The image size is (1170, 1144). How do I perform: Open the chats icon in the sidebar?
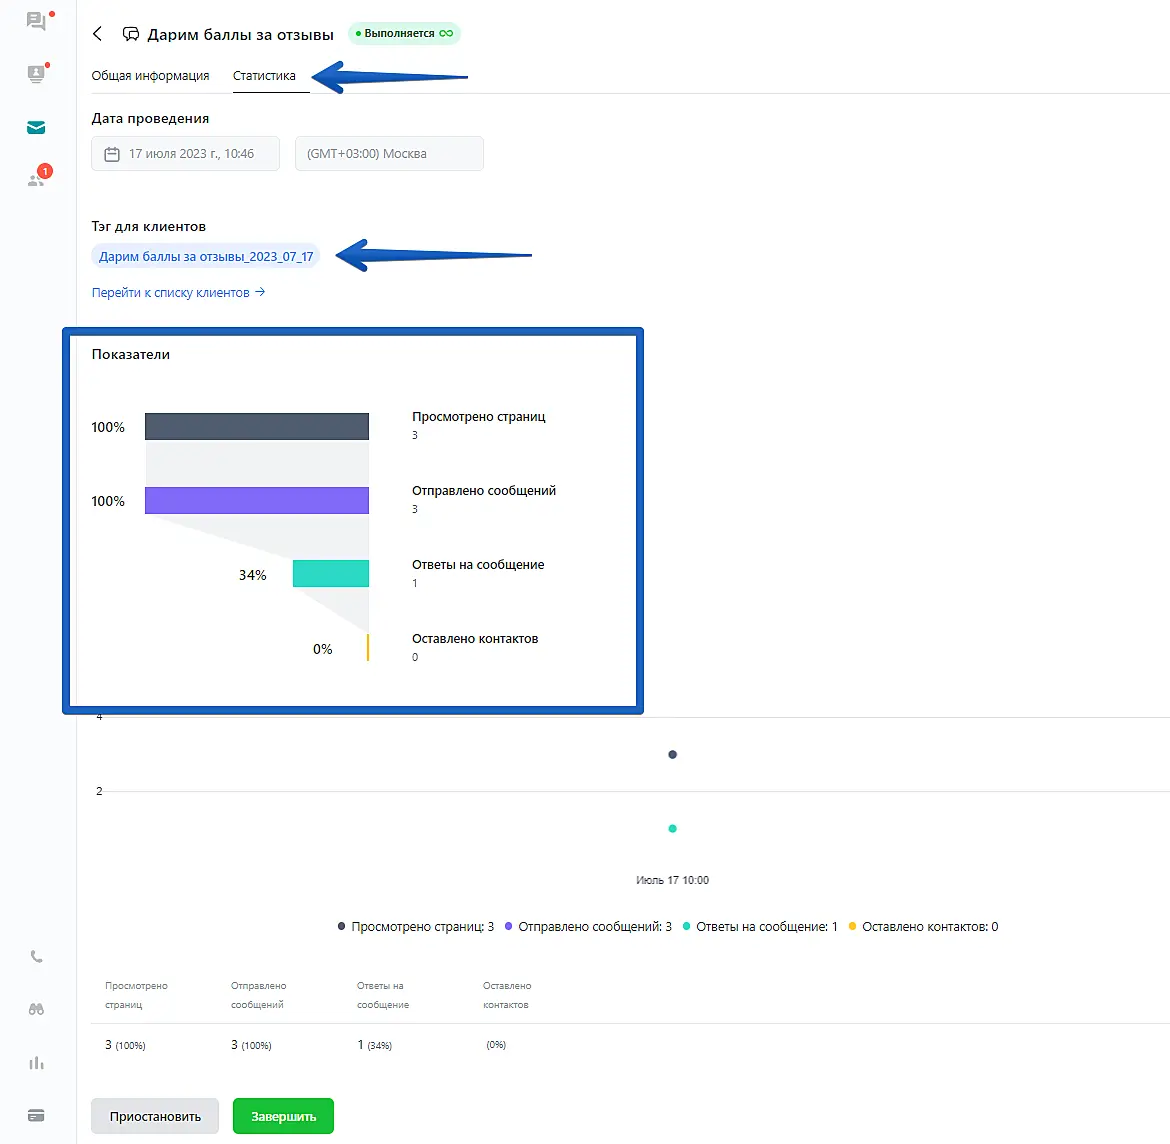(36, 21)
